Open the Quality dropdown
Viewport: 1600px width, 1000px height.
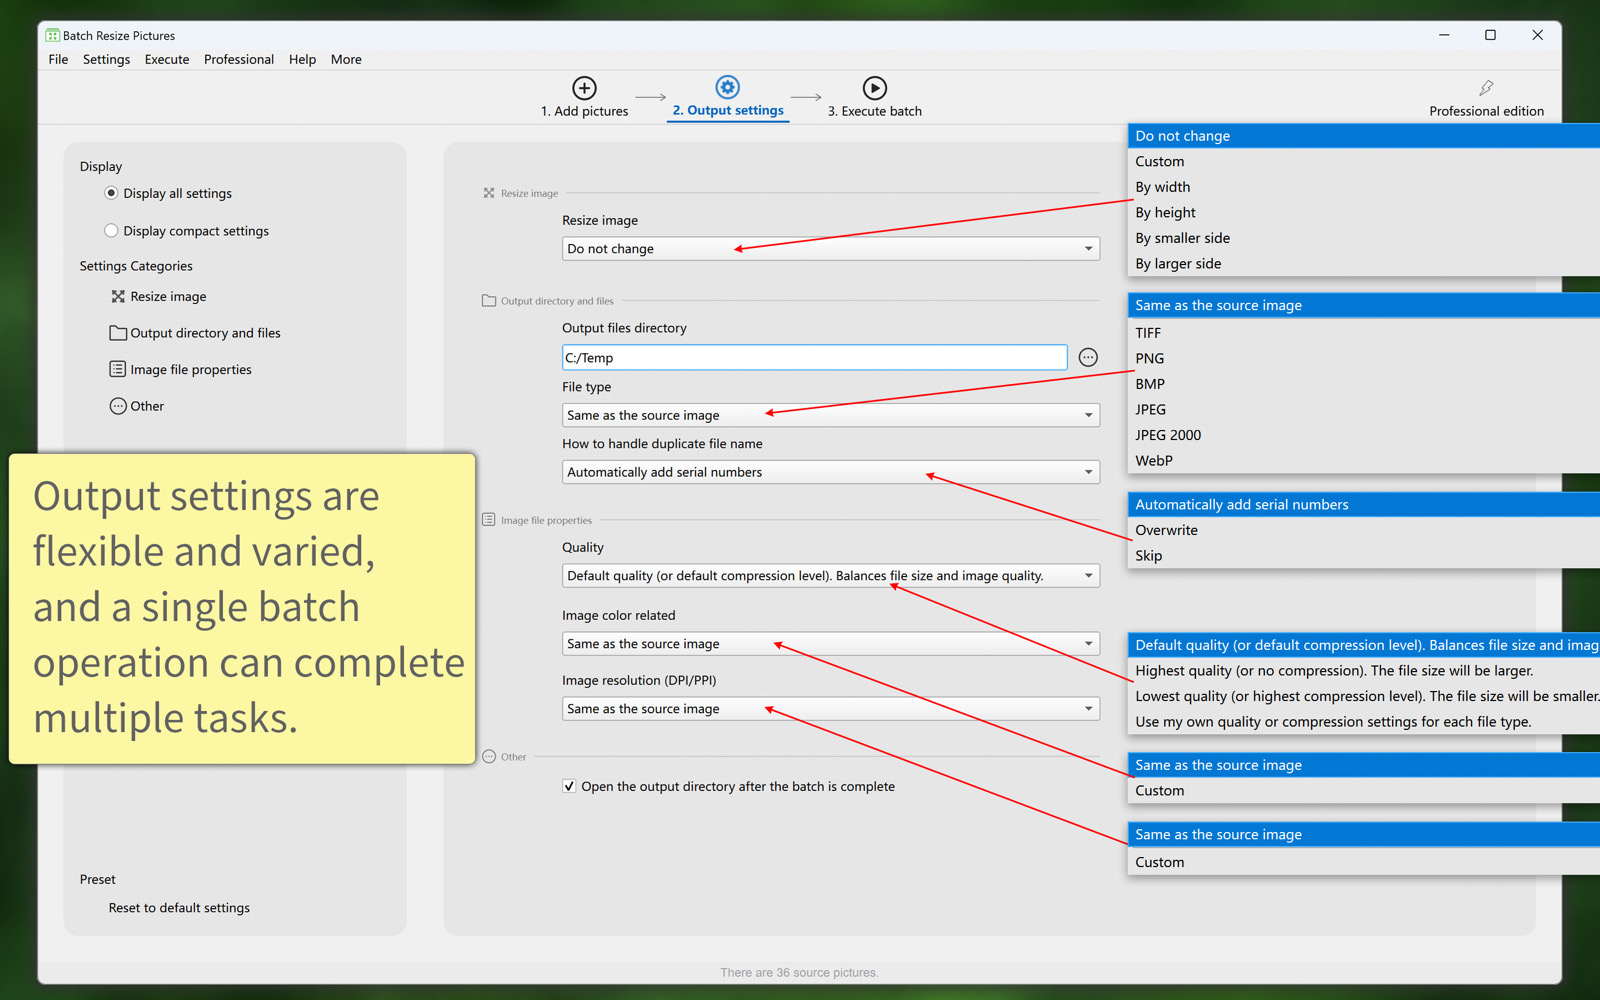coord(831,576)
